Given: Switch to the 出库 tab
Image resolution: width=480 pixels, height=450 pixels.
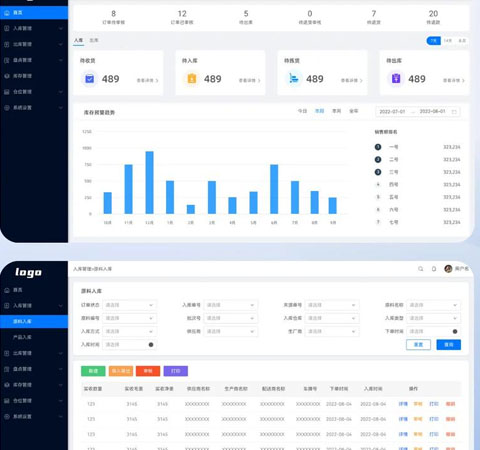Looking at the screenshot, I should (x=94, y=40).
